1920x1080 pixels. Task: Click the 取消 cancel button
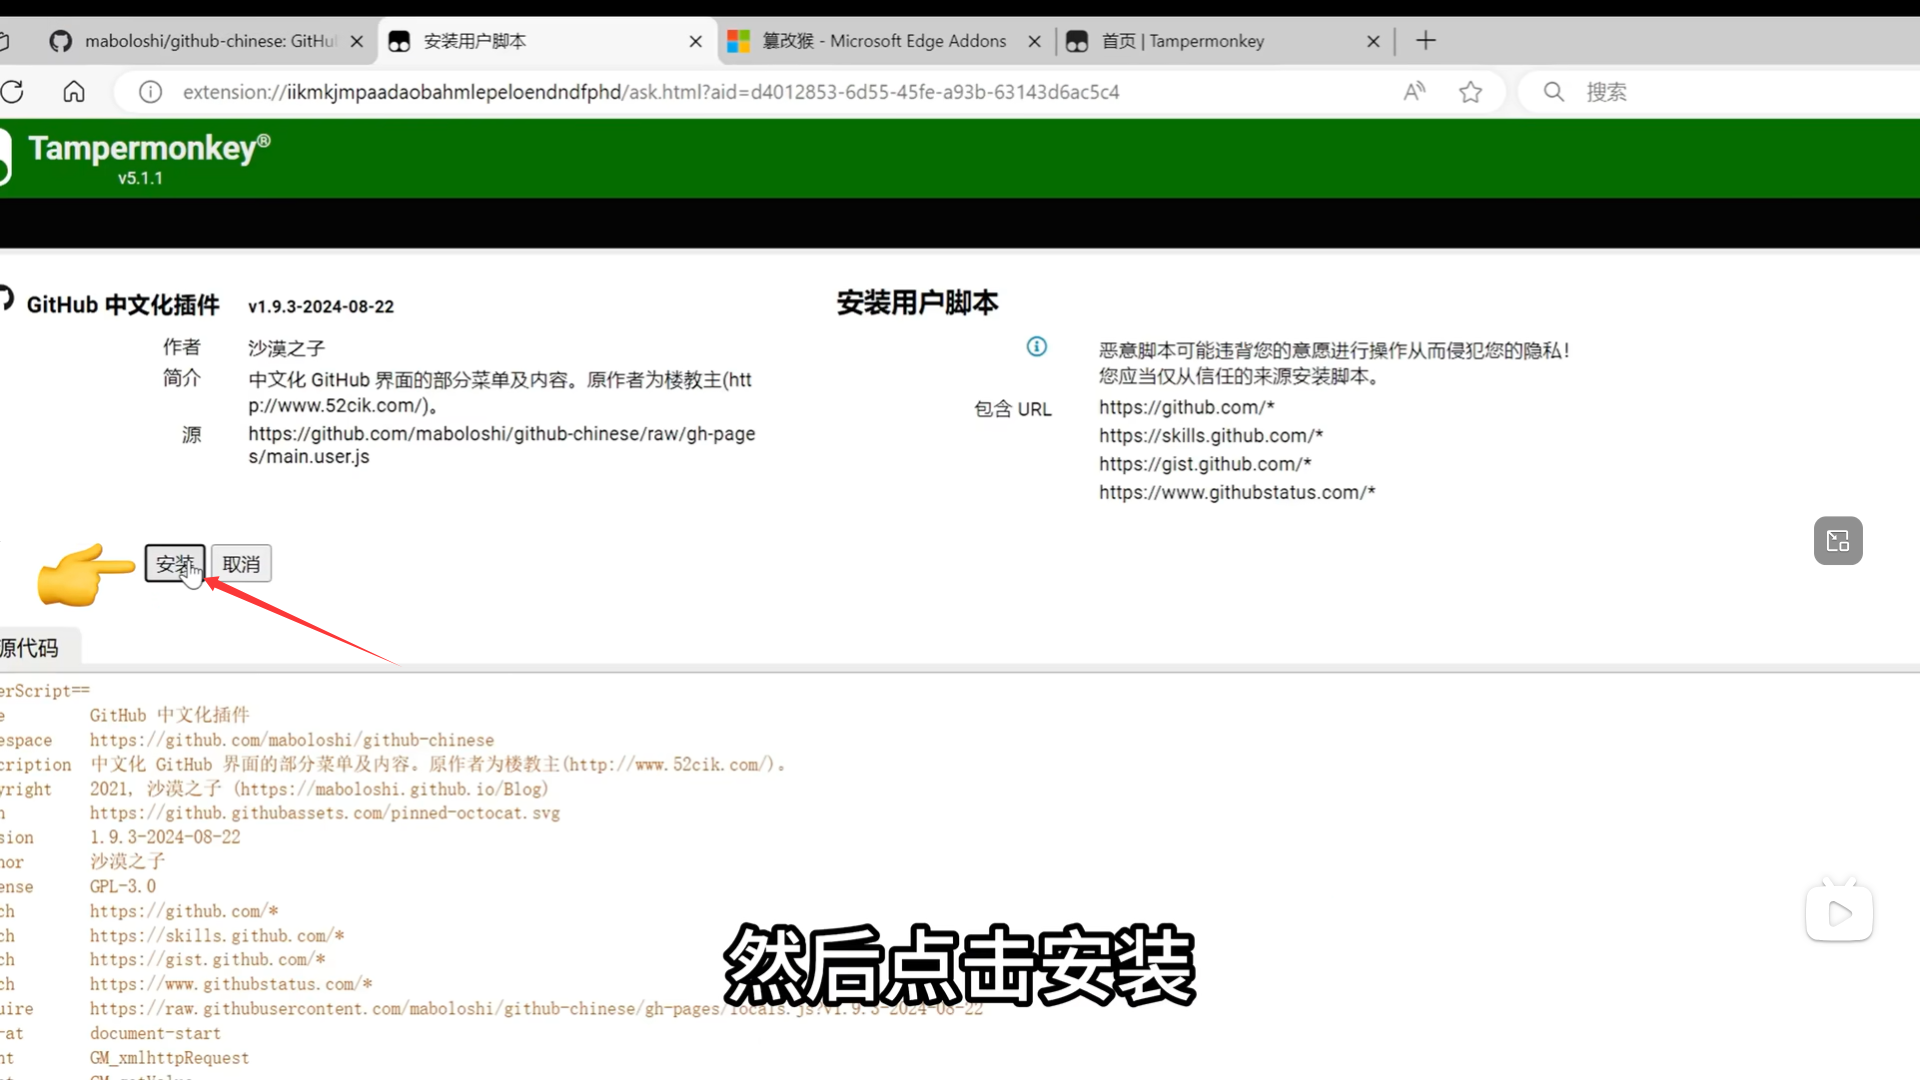(x=241, y=564)
